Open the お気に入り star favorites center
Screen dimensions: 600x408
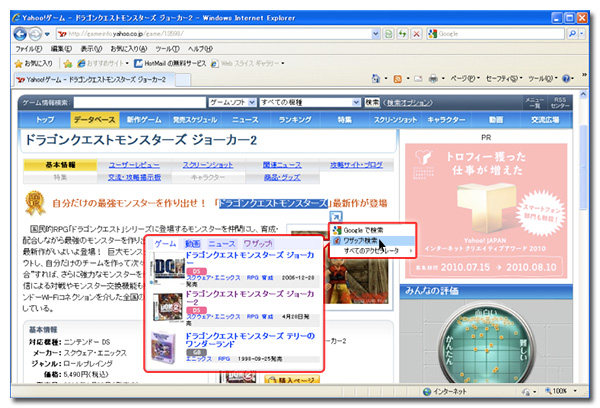(34, 64)
